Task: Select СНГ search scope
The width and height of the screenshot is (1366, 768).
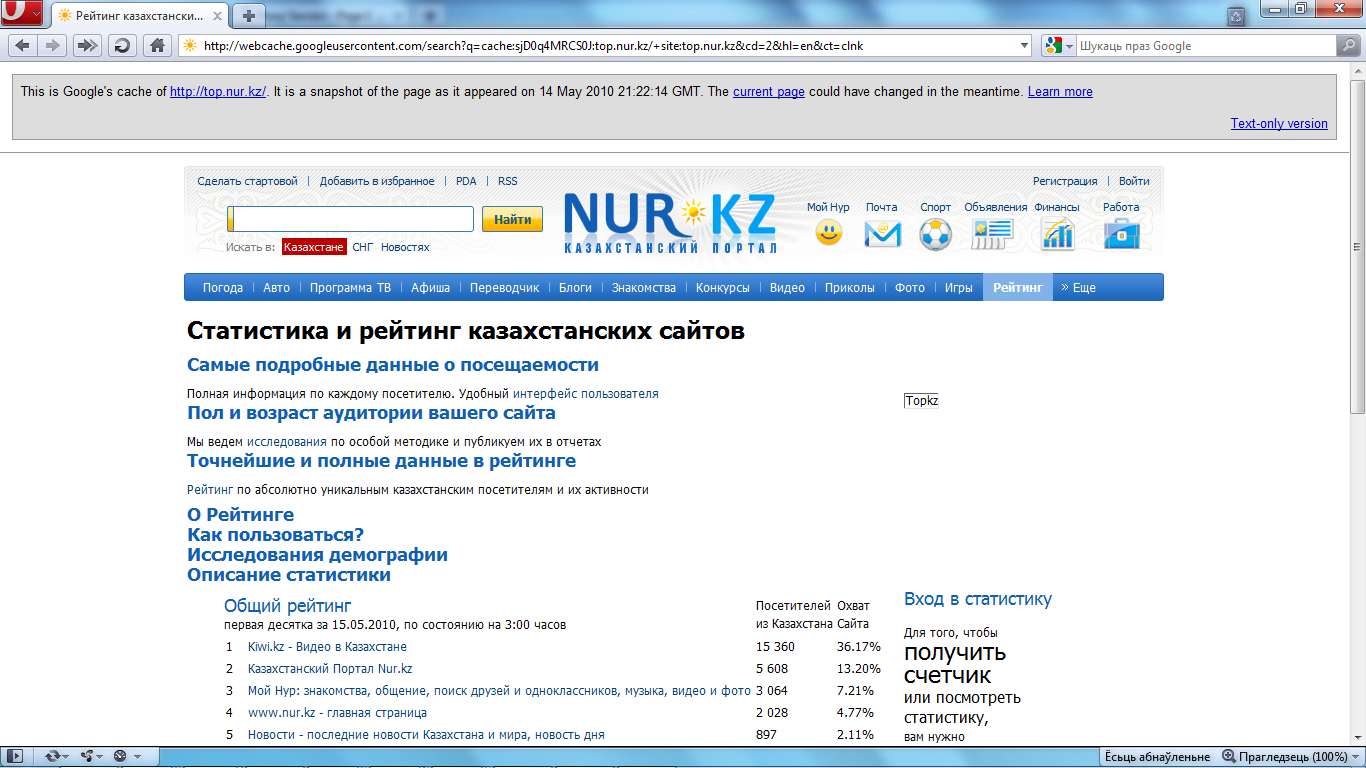Action: point(363,247)
